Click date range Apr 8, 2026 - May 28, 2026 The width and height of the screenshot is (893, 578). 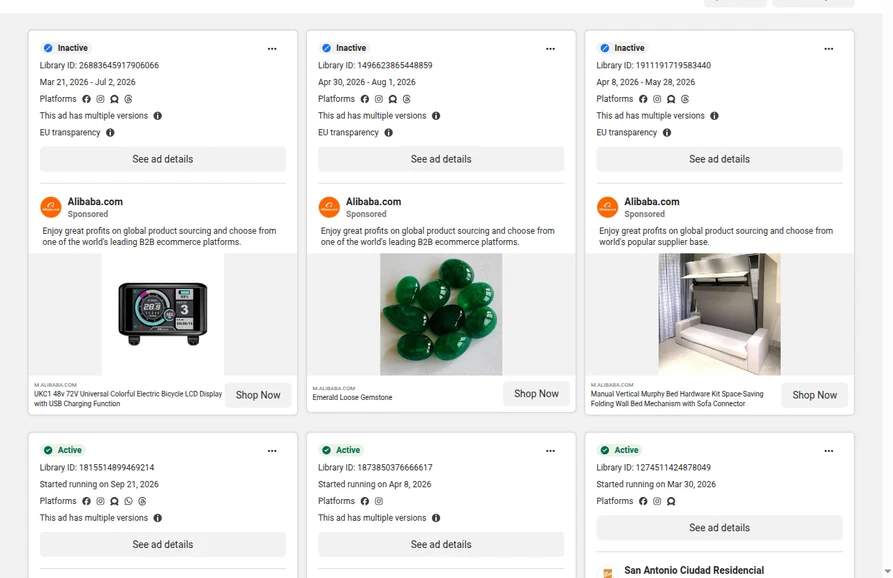[x=646, y=82]
